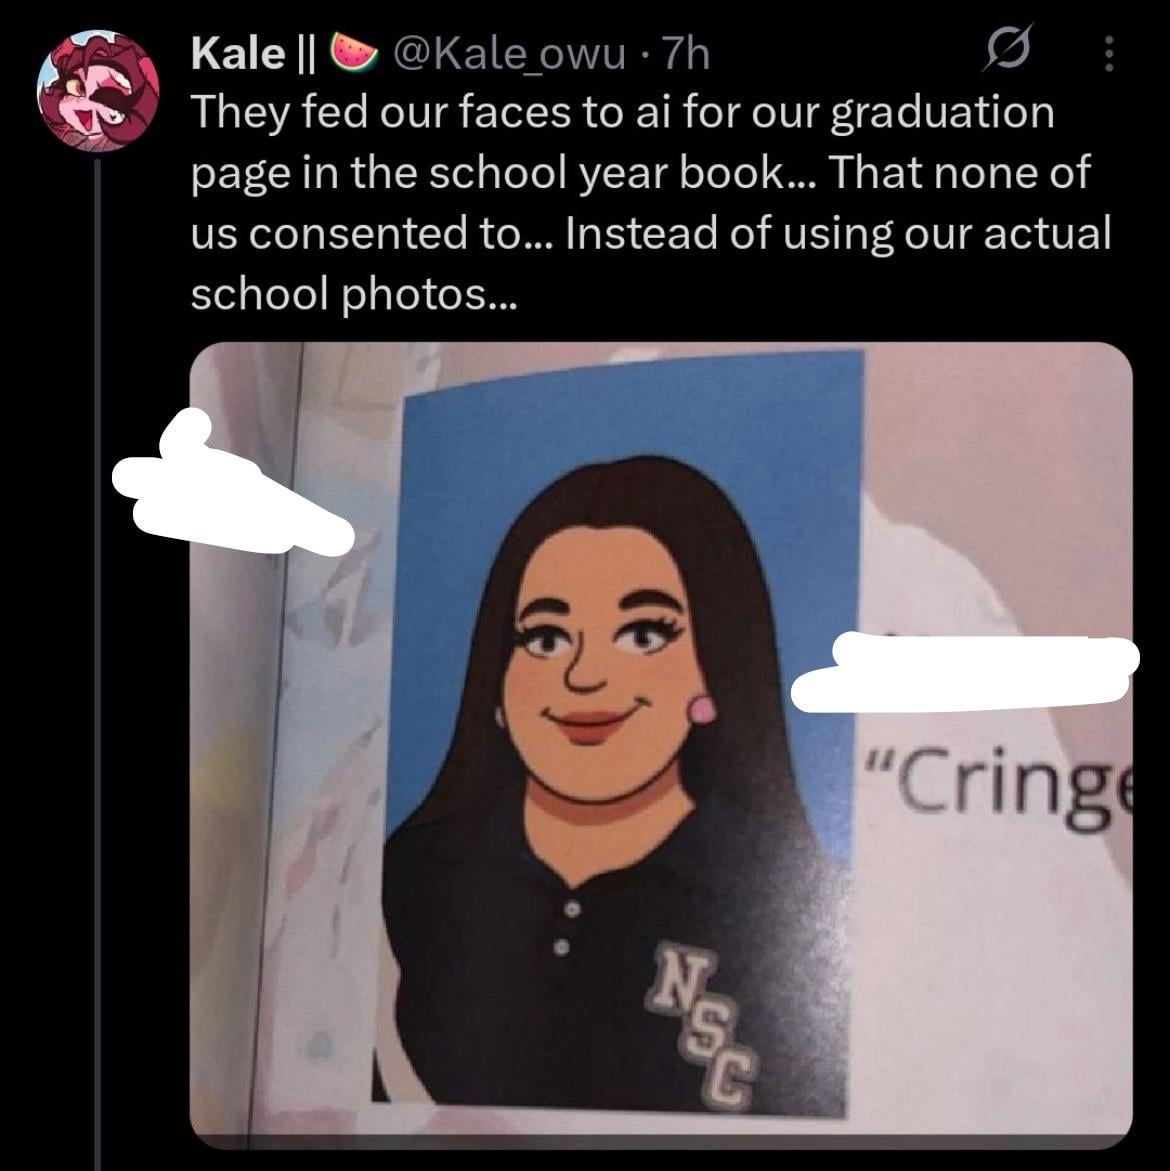Viewport: 1170px width, 1171px height.
Task: Click the white scribble left of the portrait
Action: 230,492
